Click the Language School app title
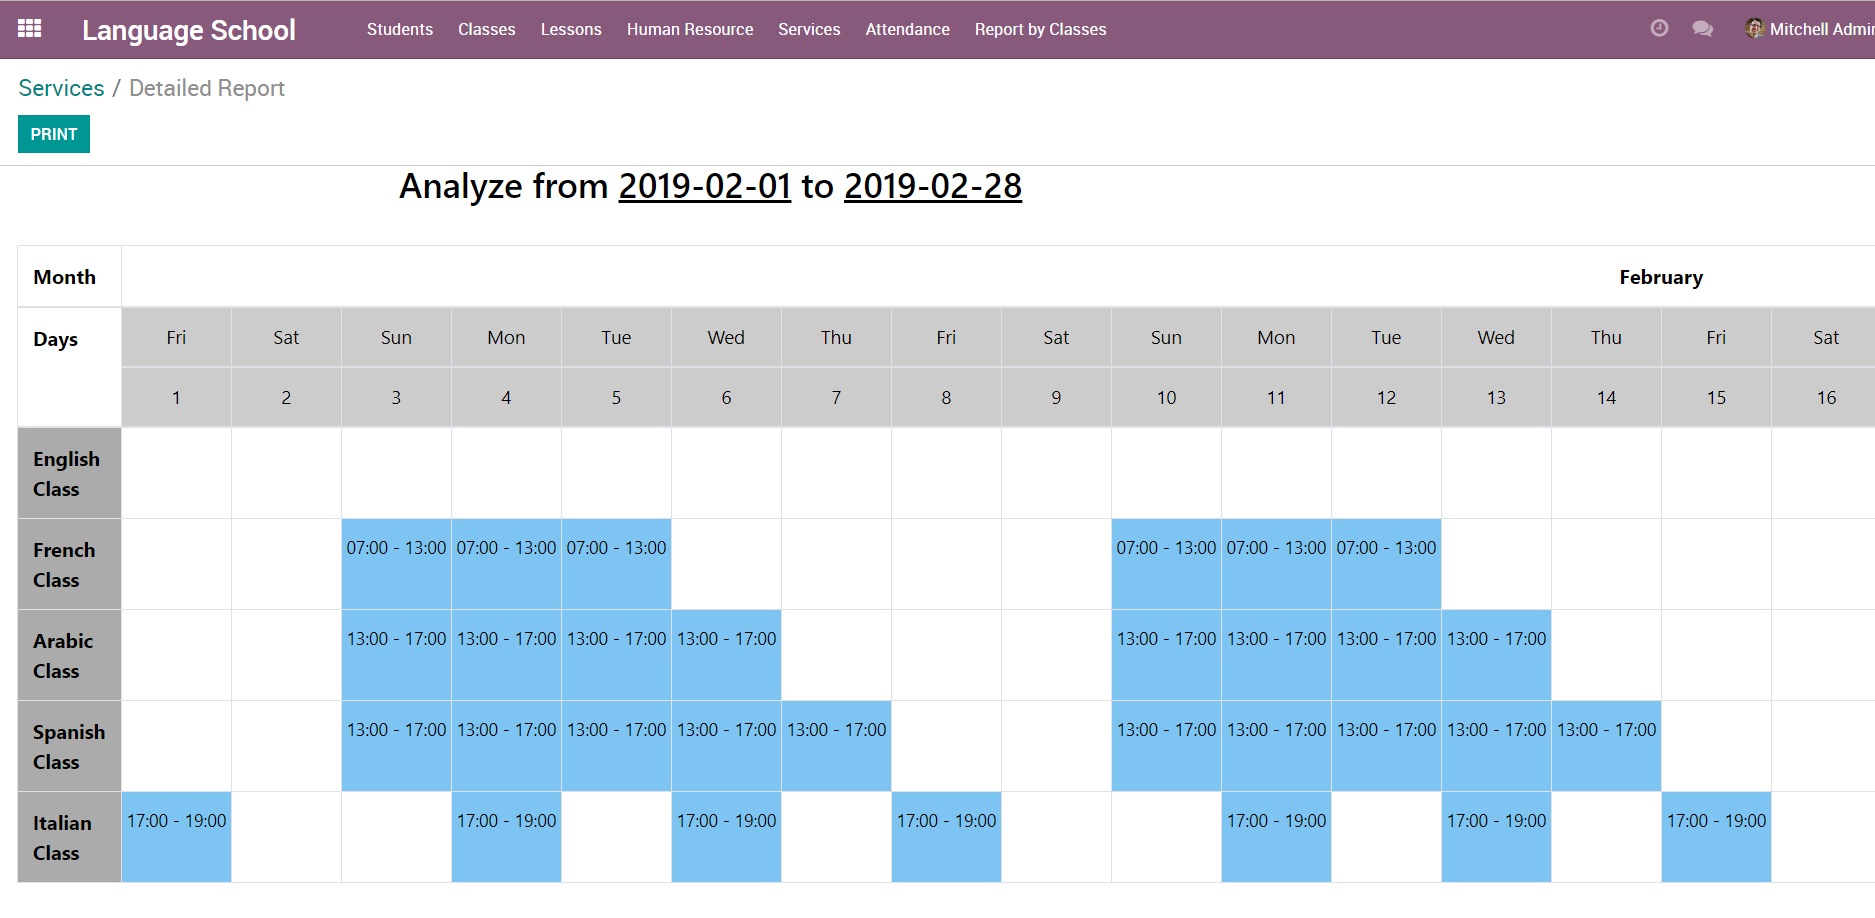1875x918 pixels. 188,30
